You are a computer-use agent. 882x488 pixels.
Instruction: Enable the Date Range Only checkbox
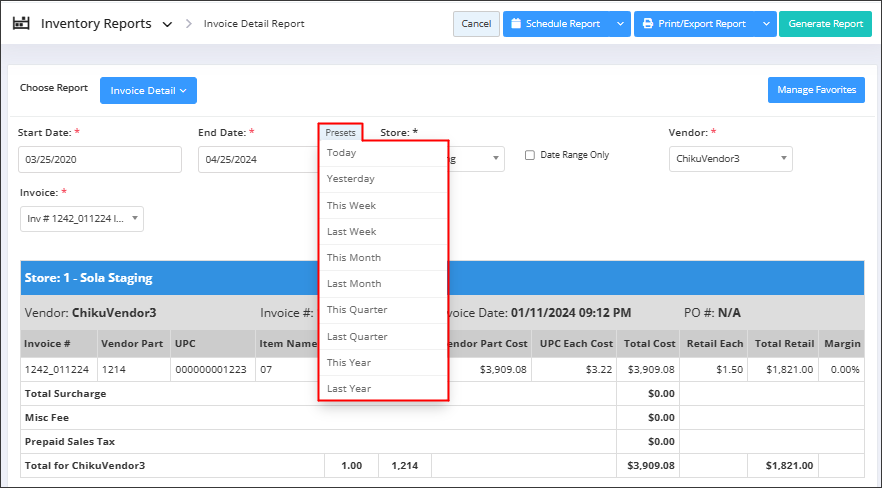pos(530,155)
